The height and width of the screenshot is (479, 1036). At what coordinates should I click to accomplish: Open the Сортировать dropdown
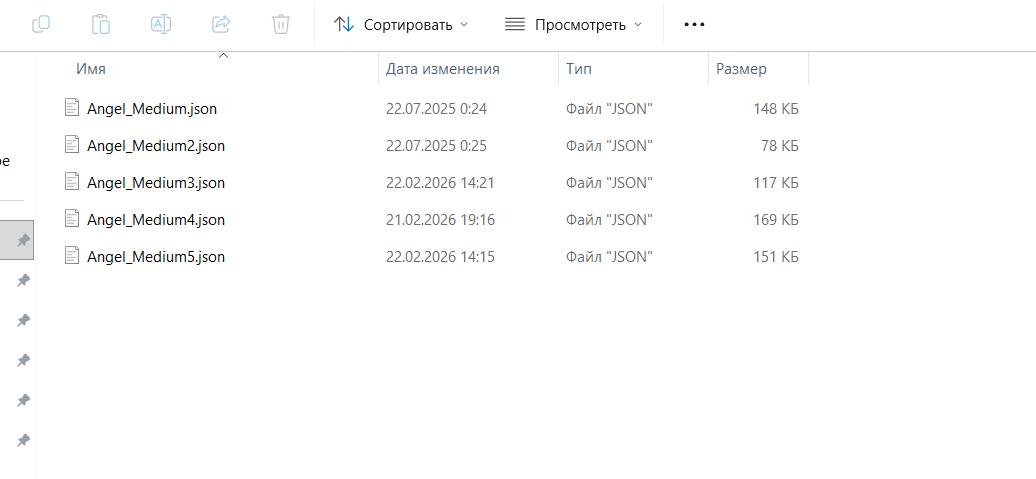[401, 24]
